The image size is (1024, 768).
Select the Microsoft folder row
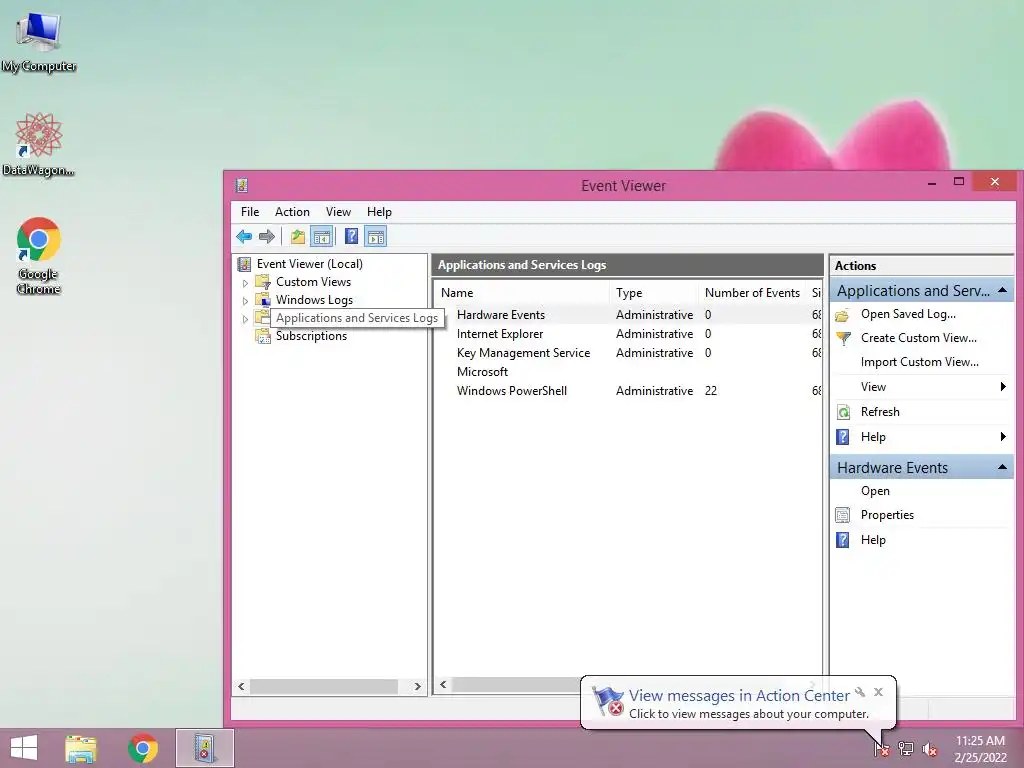tap(627, 372)
